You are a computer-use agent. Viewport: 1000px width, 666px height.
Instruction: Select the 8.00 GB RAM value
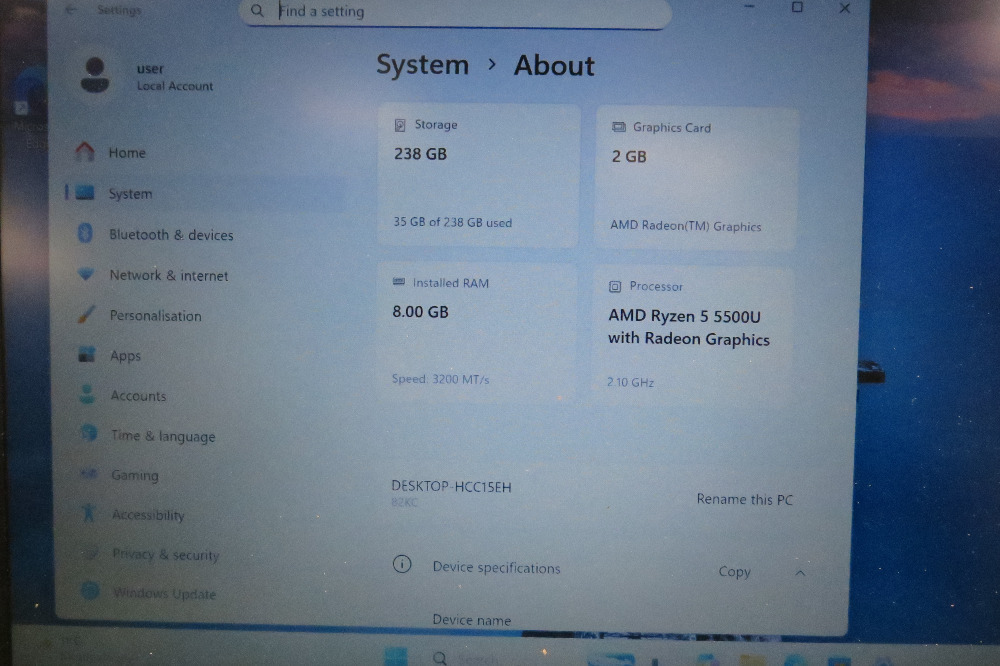(420, 312)
